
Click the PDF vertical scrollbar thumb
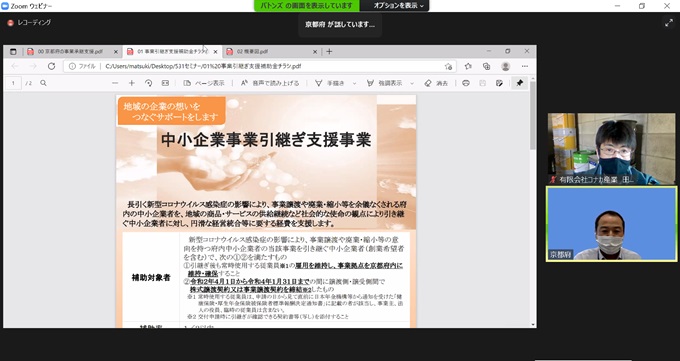click(x=533, y=115)
